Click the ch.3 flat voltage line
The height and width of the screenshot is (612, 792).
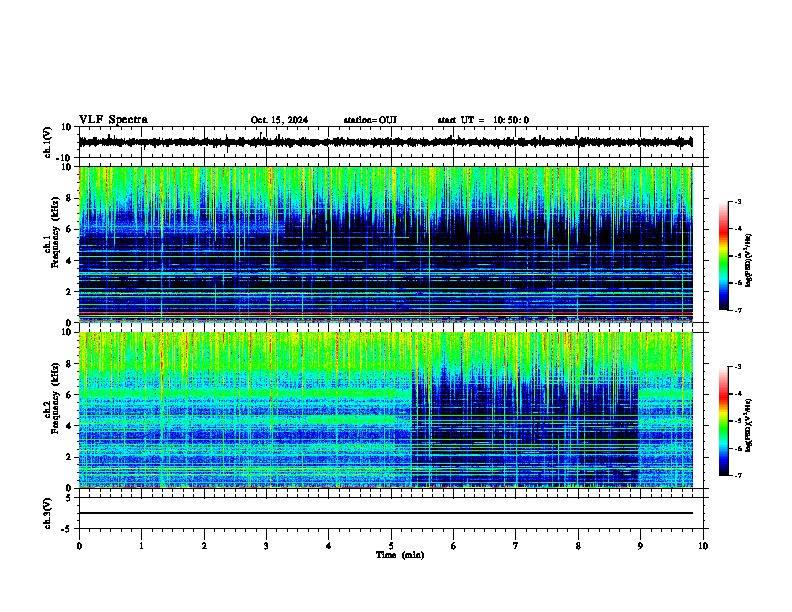pyautogui.click(x=385, y=513)
